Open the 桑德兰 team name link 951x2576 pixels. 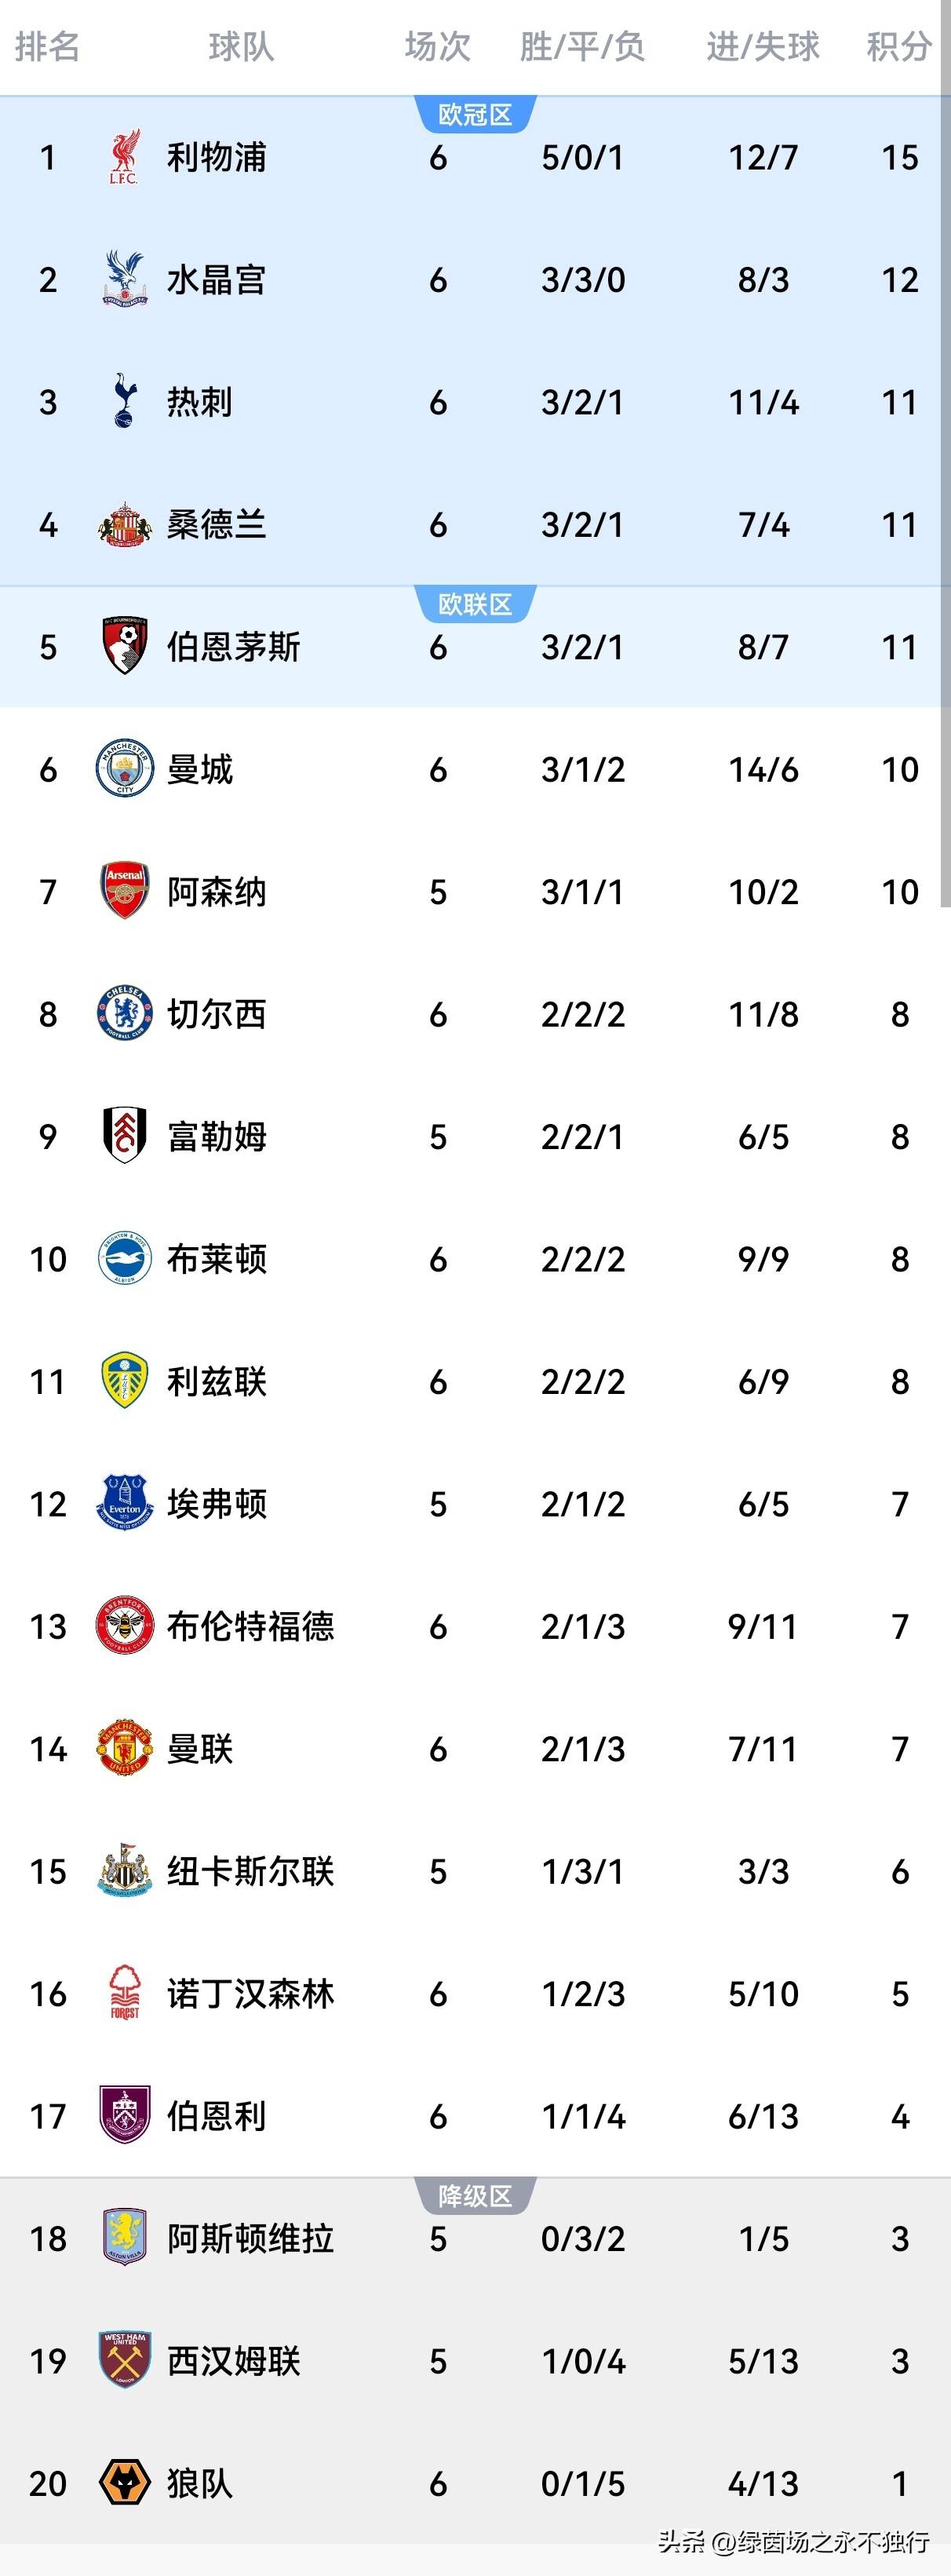[x=216, y=524]
